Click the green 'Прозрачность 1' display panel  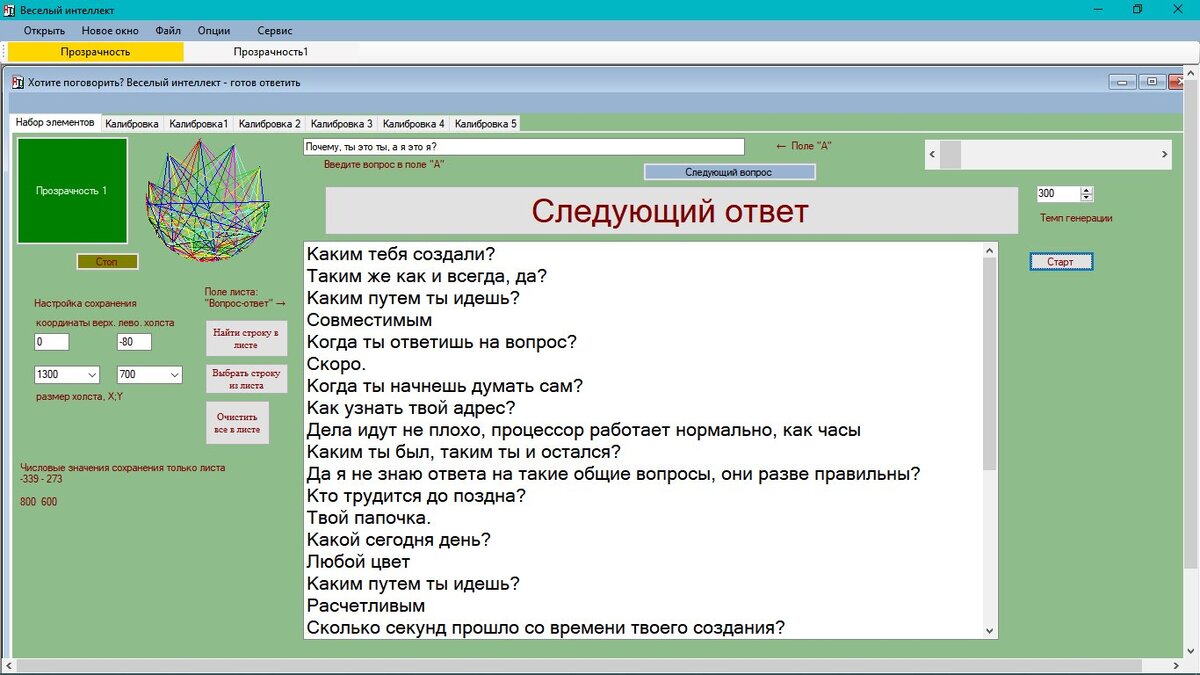click(x=71, y=192)
